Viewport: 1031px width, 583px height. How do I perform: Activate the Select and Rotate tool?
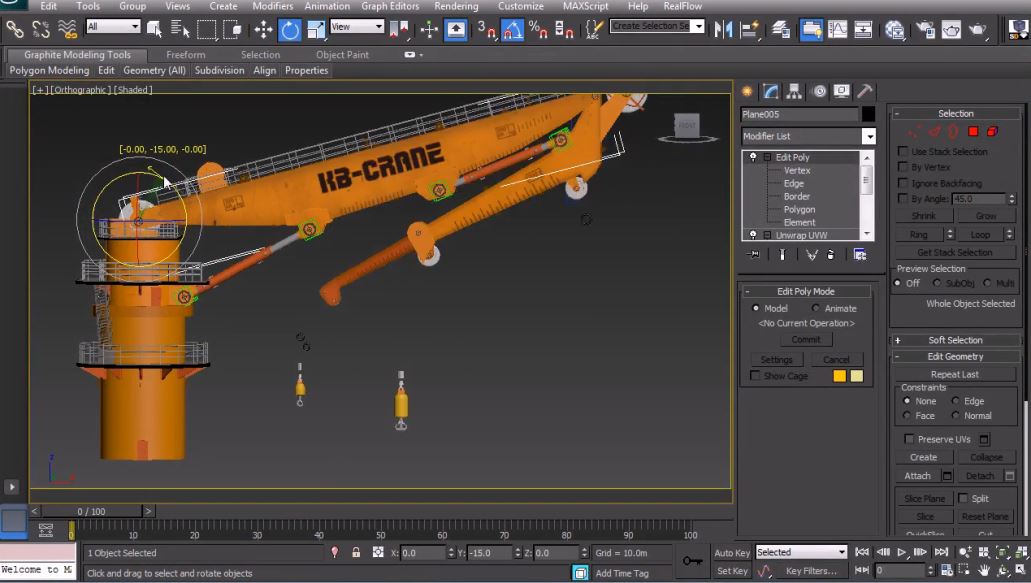pyautogui.click(x=289, y=30)
